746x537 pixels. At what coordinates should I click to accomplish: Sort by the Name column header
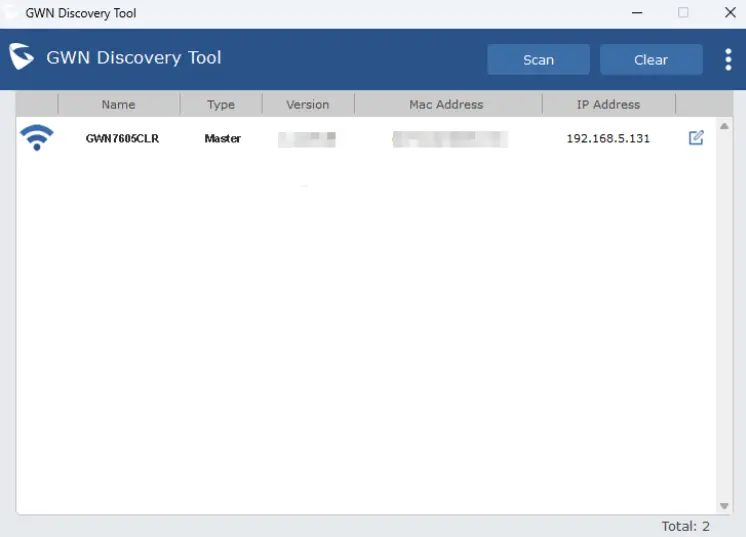(118, 105)
